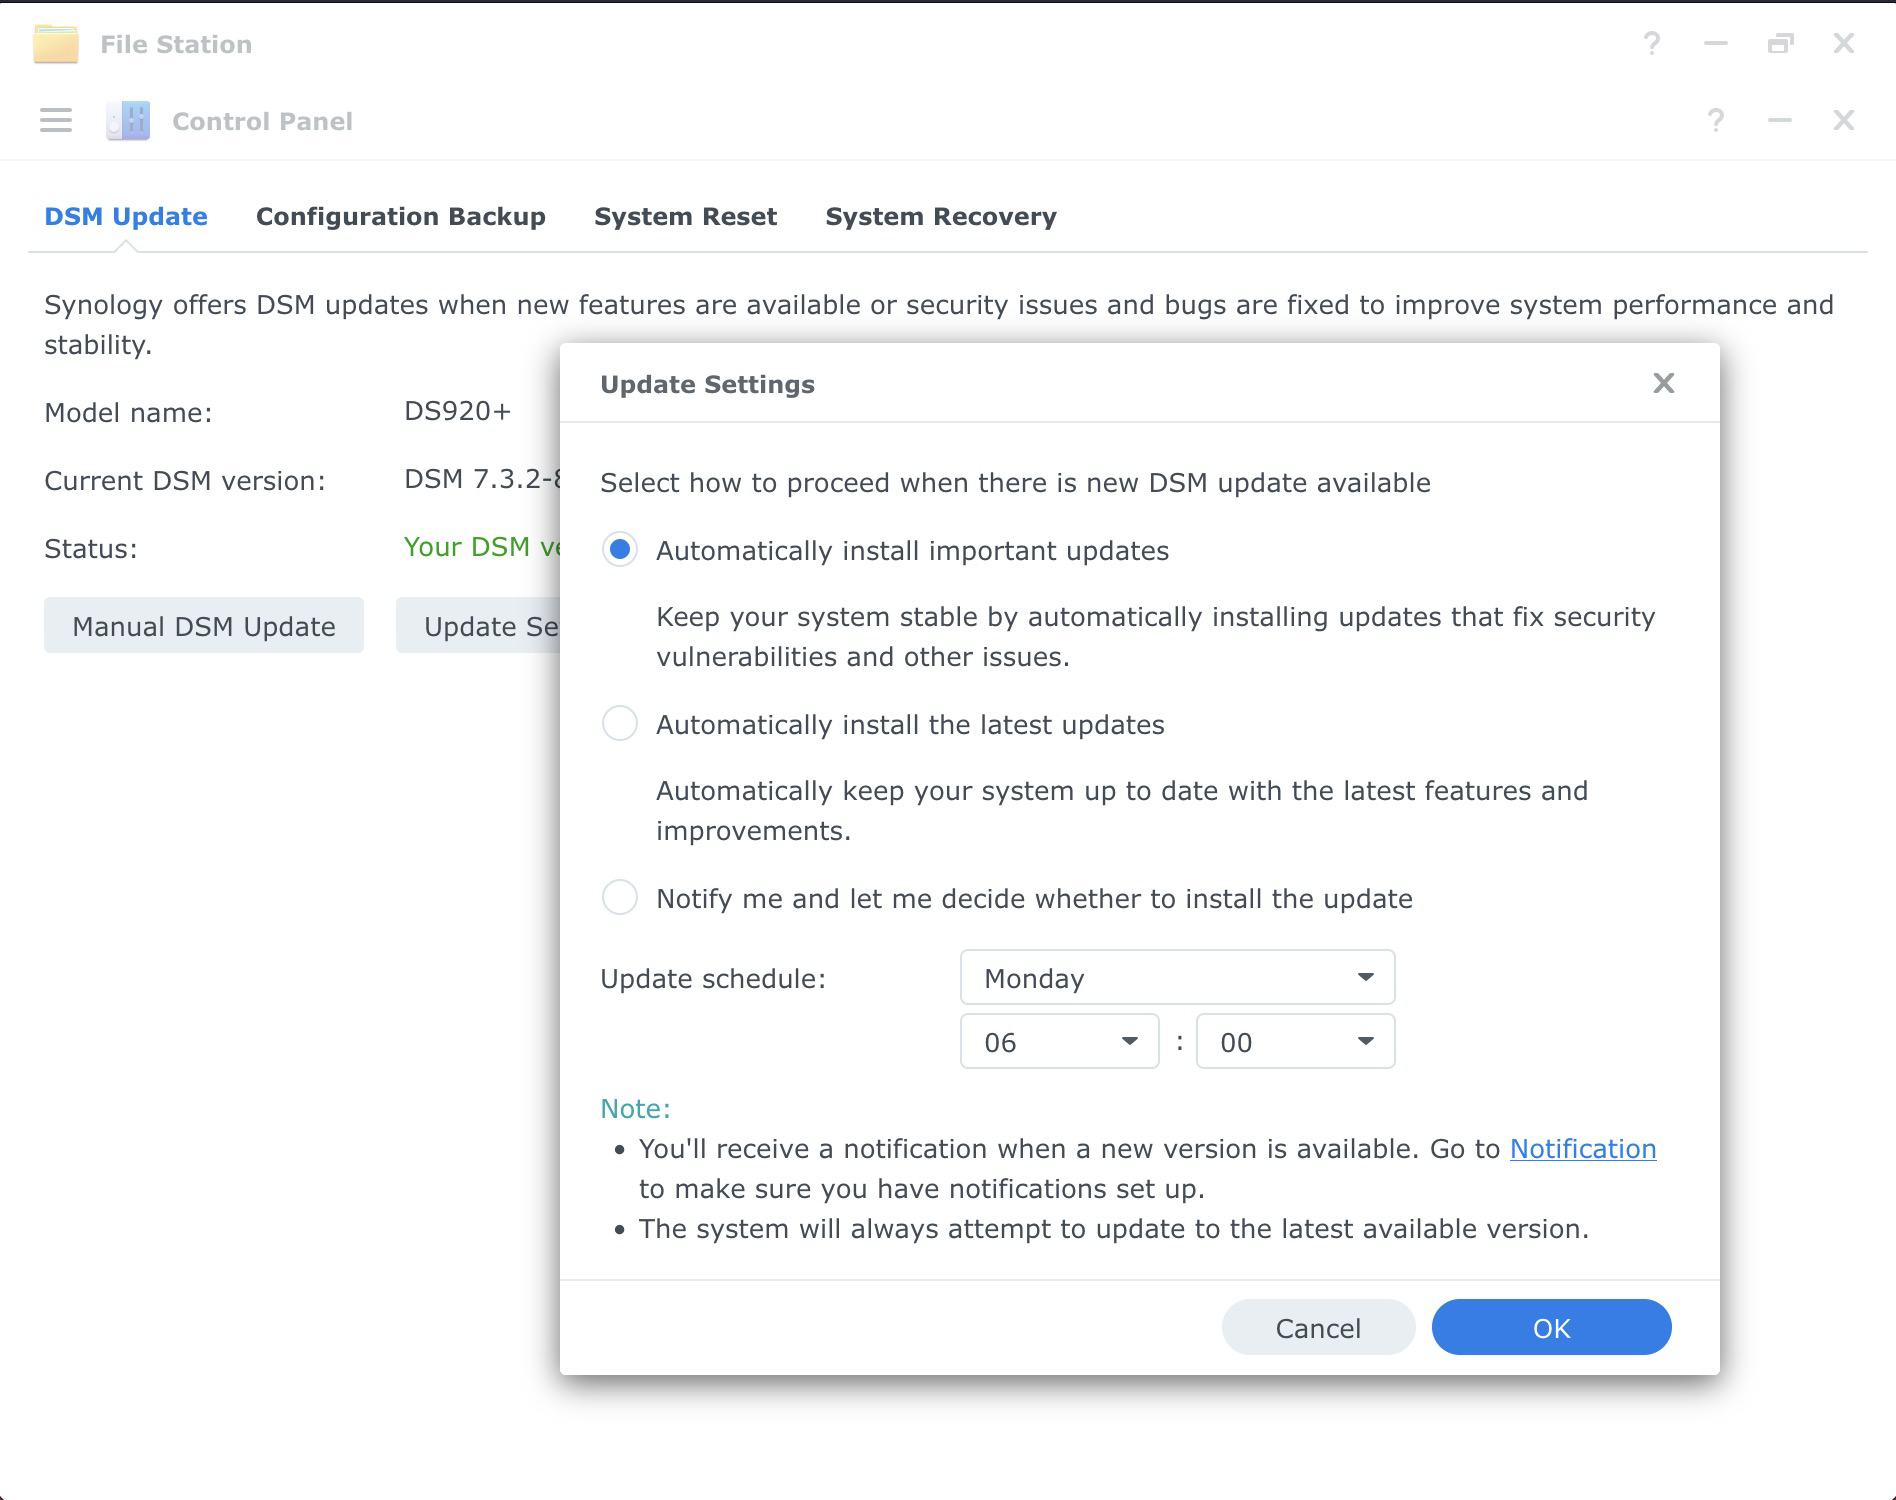This screenshot has width=1896, height=1500.
Task: Open the update schedule day dropdown (Monday)
Action: [1177, 977]
